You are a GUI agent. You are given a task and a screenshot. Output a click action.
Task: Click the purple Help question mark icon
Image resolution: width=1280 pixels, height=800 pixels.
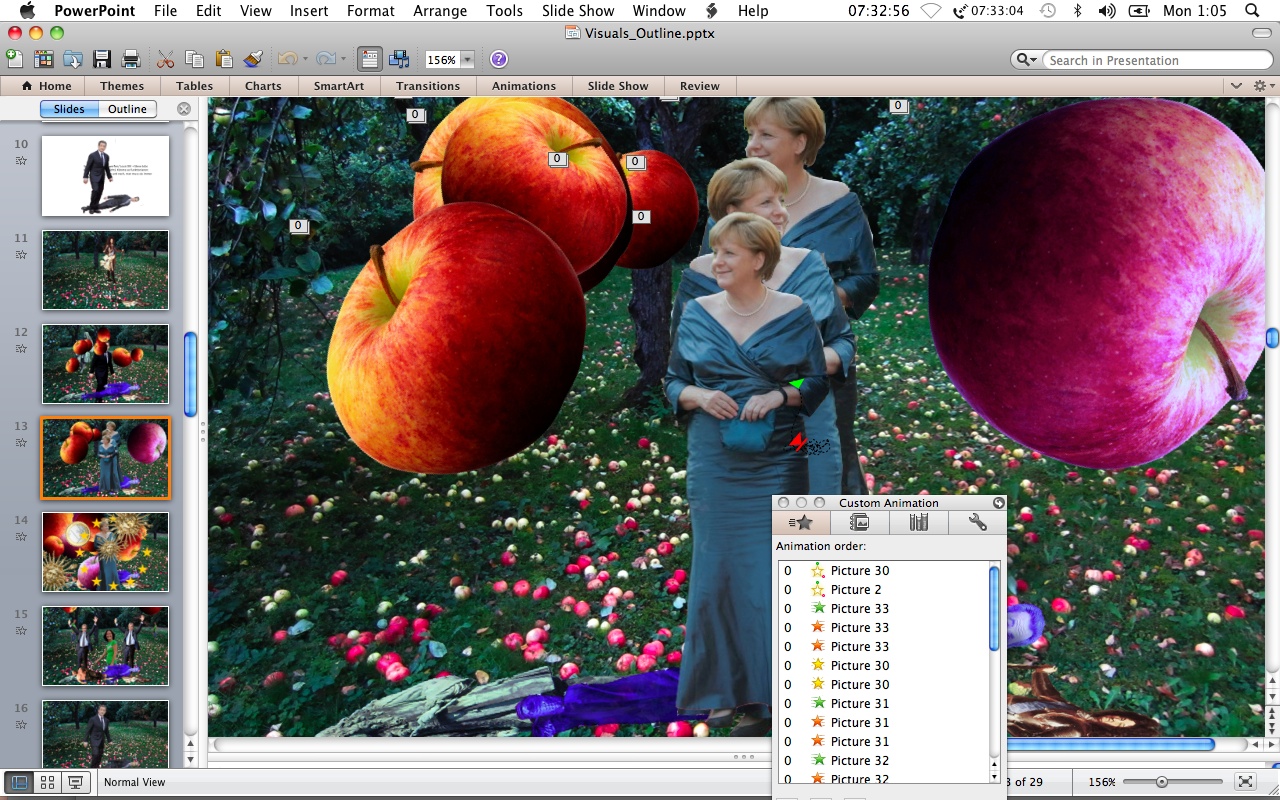point(498,60)
